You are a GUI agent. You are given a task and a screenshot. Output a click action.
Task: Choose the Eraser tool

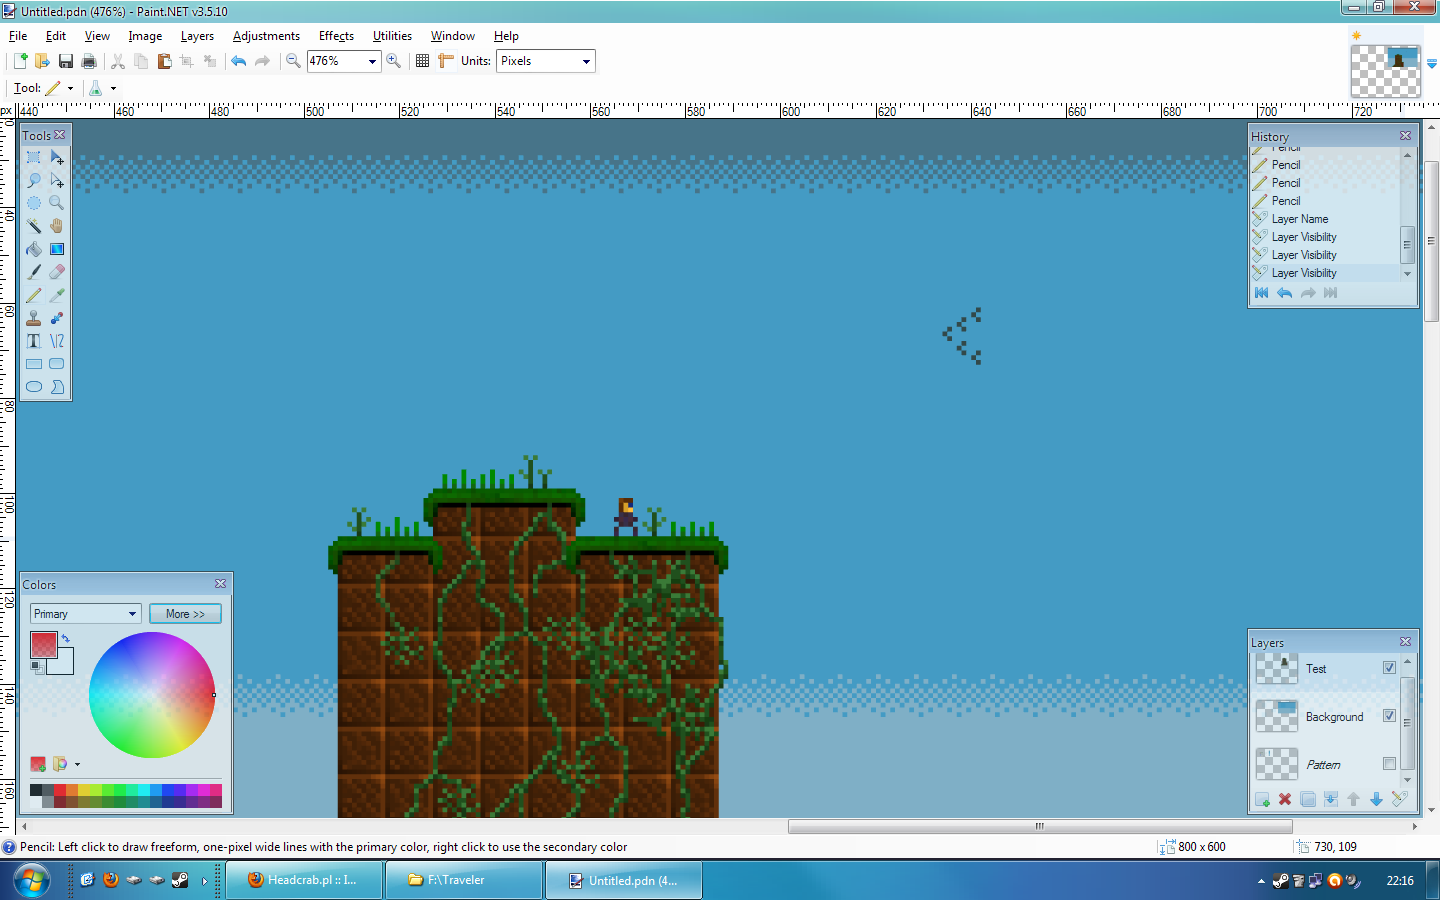[57, 272]
